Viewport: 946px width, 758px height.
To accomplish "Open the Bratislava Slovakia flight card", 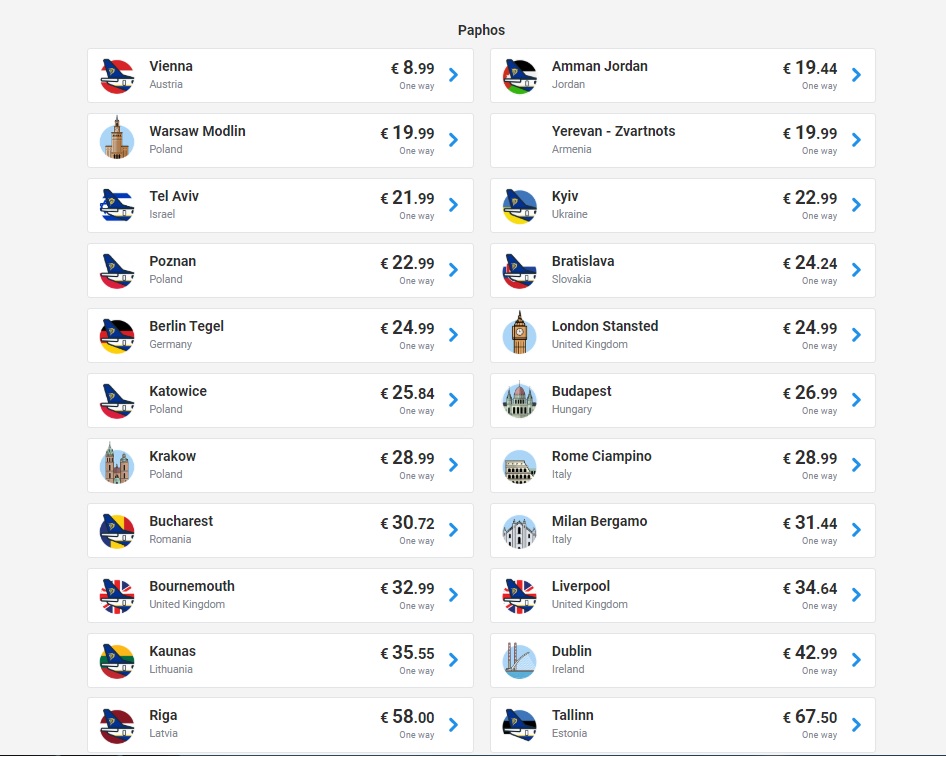I will click(682, 270).
